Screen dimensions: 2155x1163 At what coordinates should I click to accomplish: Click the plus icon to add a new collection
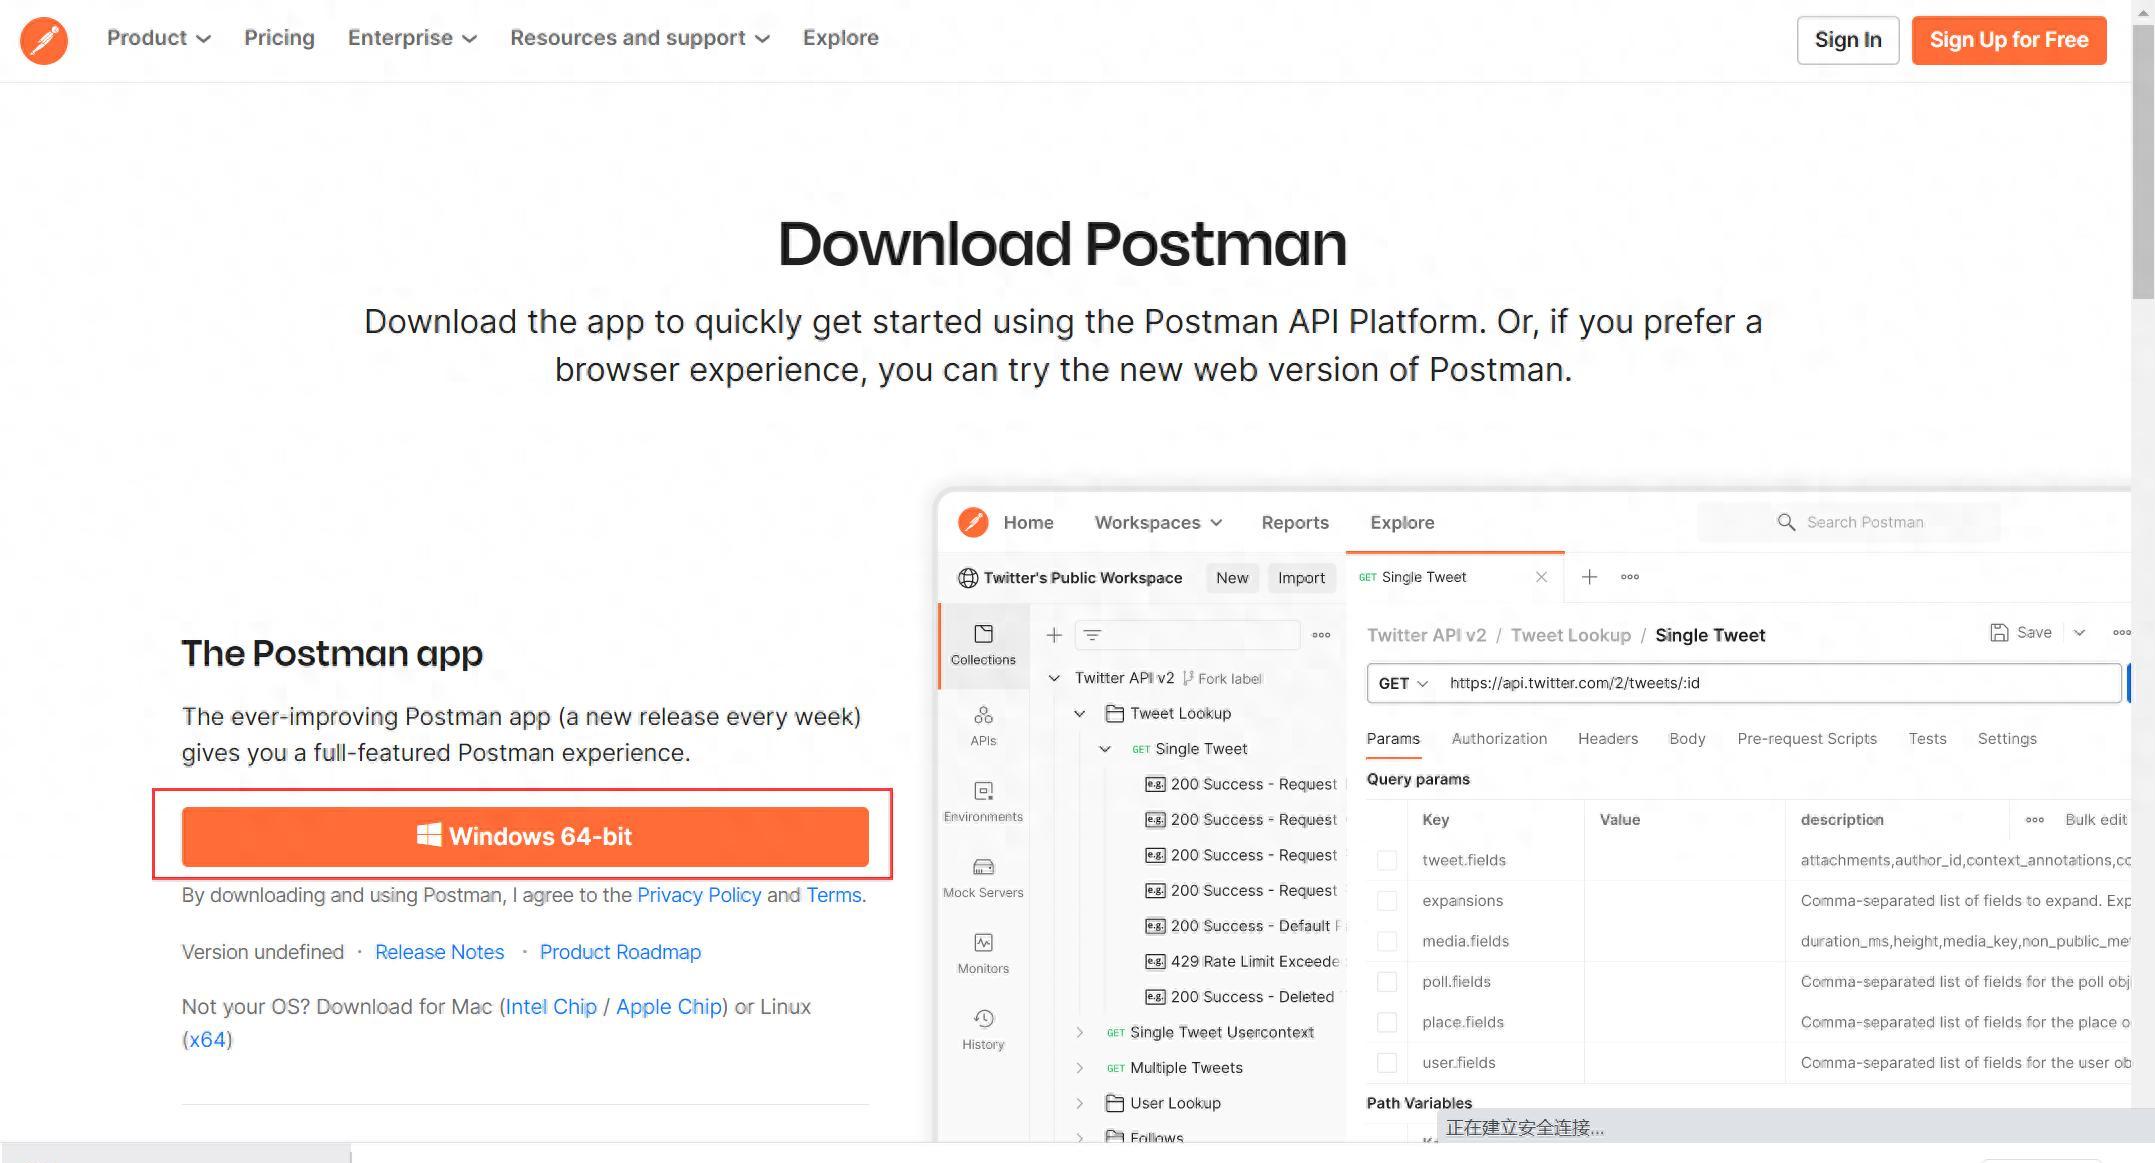tap(1054, 635)
